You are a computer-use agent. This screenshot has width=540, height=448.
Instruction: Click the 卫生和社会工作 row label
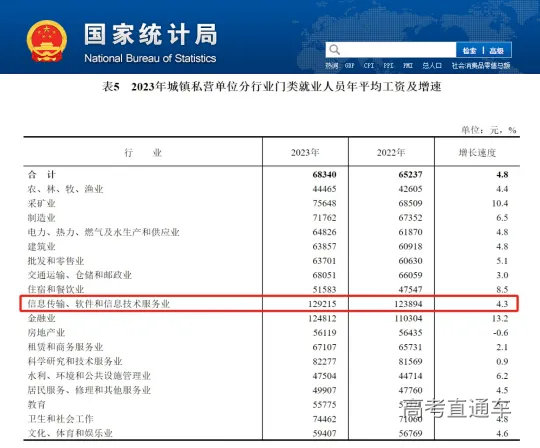click(x=61, y=419)
